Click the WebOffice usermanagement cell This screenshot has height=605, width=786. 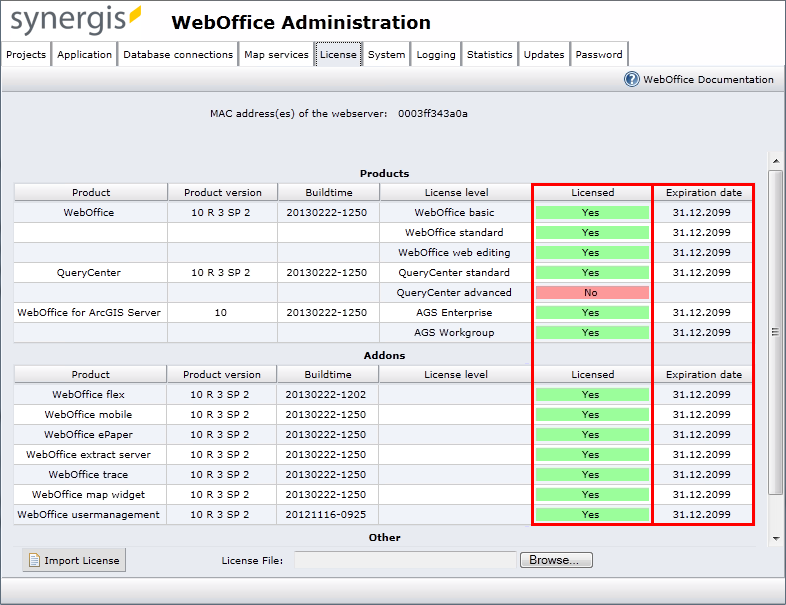(89, 515)
